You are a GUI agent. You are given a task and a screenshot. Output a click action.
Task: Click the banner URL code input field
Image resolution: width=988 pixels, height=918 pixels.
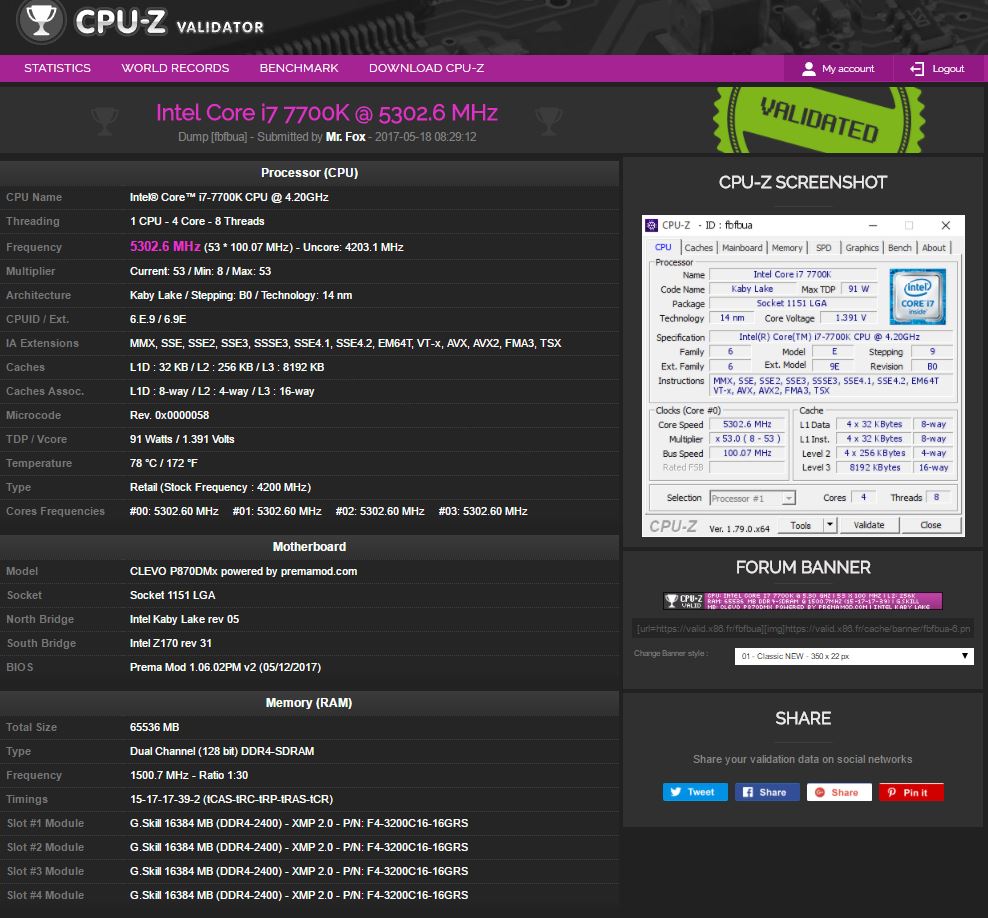point(803,628)
